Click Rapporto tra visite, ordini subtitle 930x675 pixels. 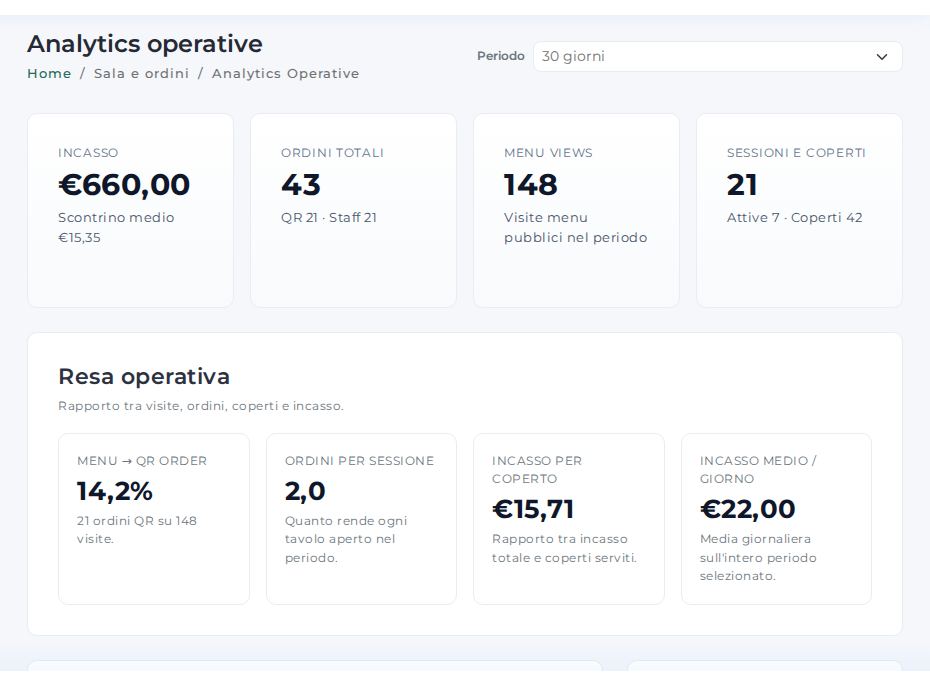click(x=200, y=406)
